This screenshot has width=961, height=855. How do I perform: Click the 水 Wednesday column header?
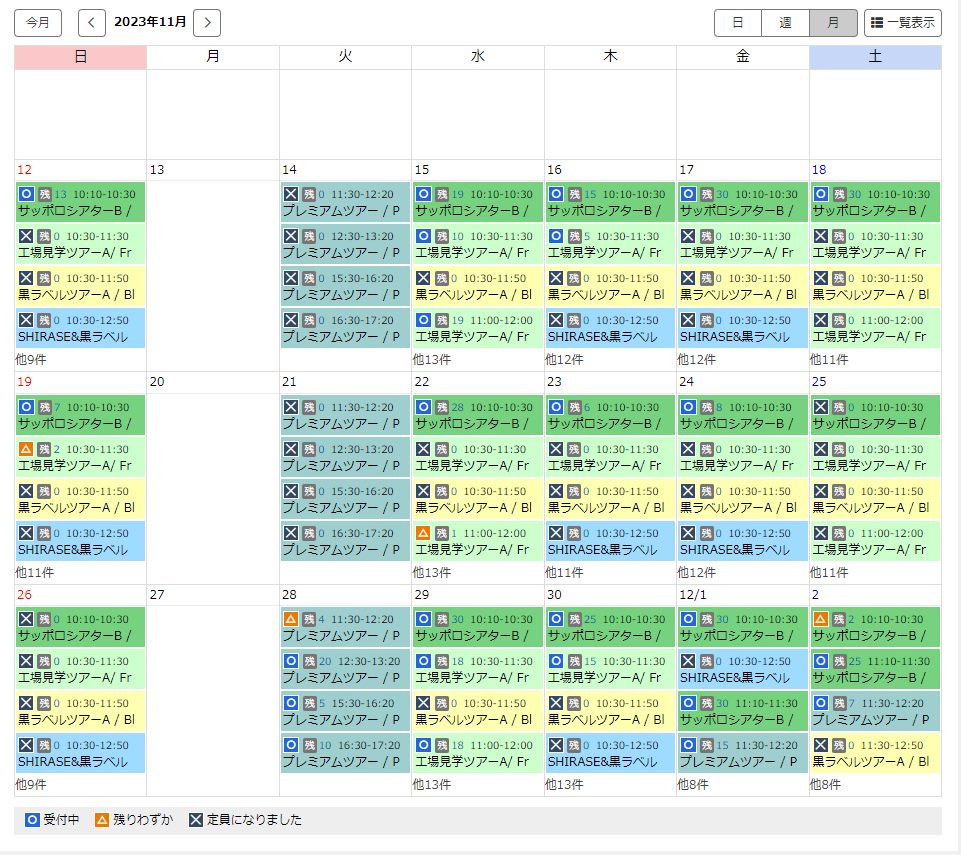click(x=477, y=57)
